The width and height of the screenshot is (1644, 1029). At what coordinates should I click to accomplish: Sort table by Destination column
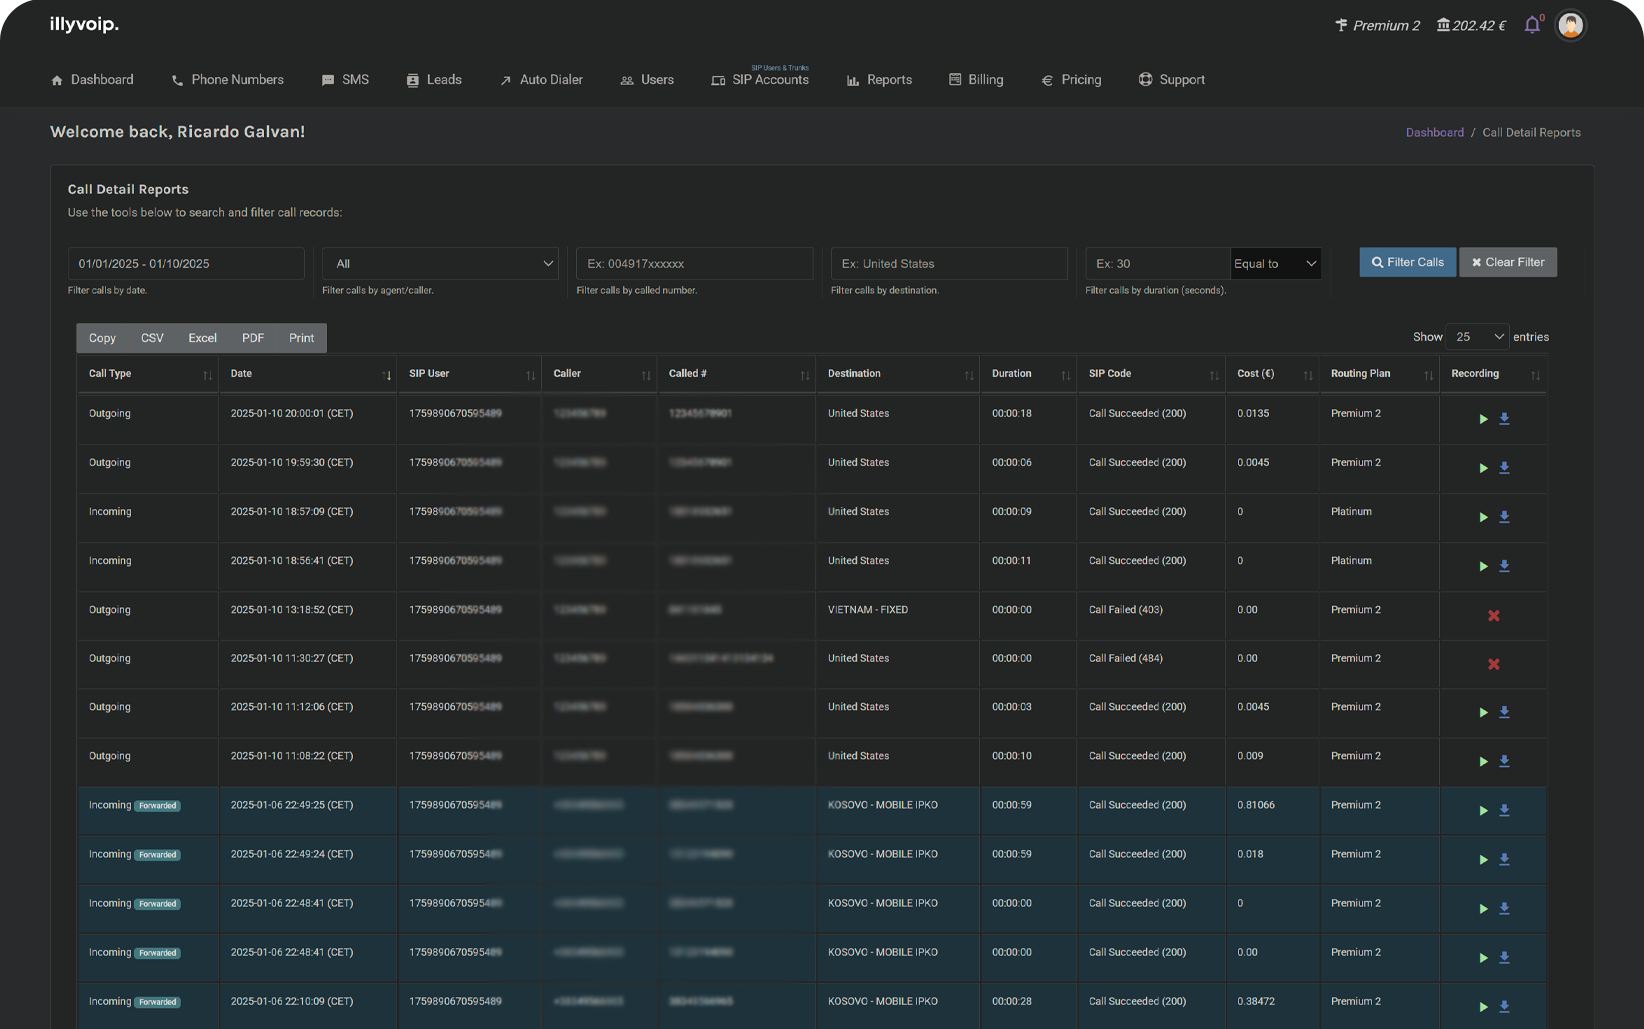pyautogui.click(x=897, y=374)
